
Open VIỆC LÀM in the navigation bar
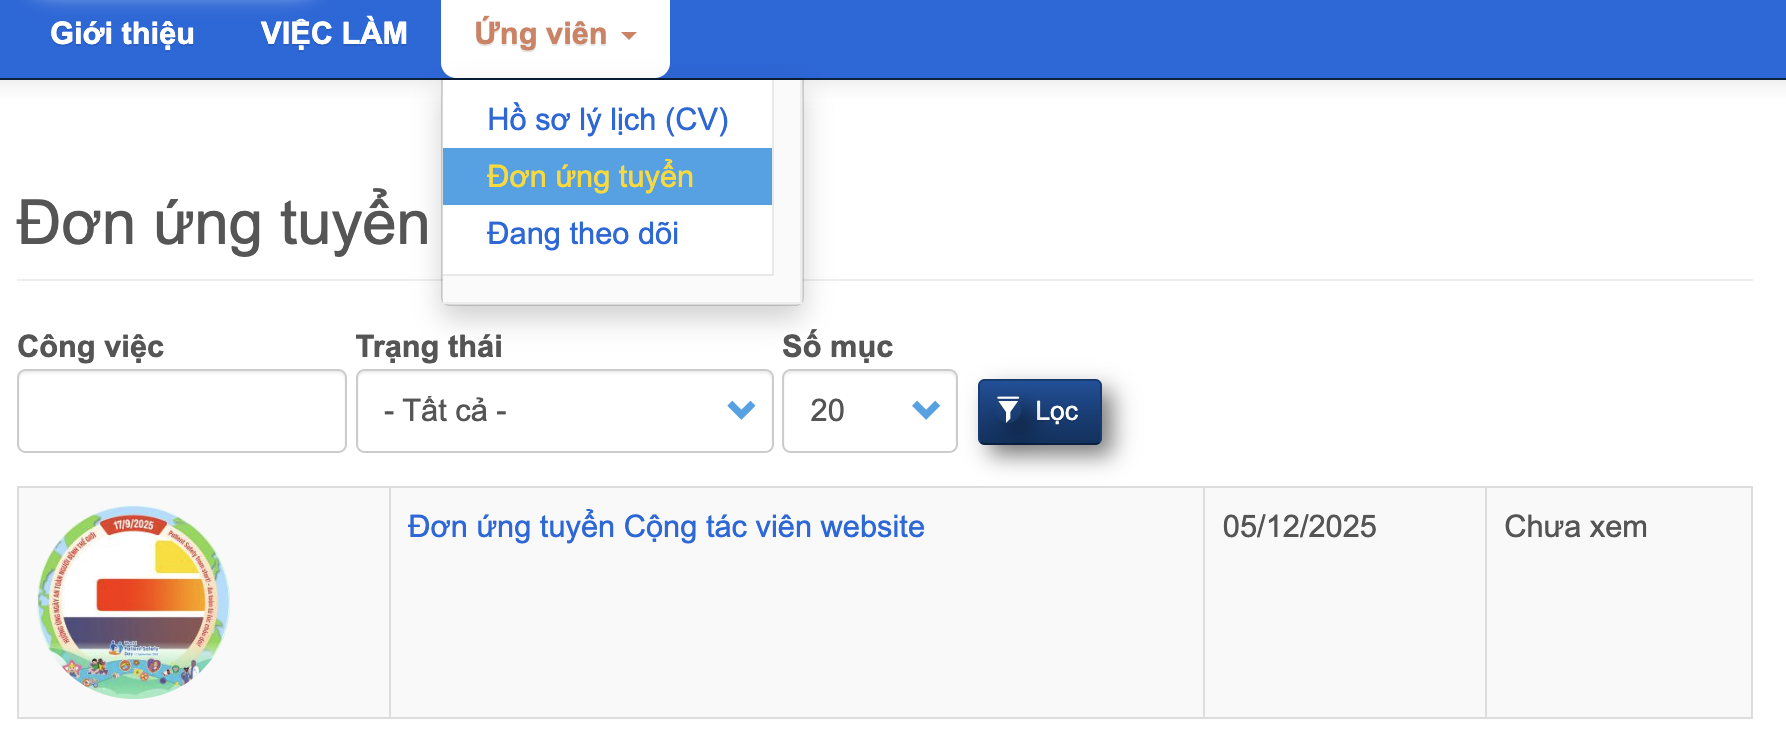[x=334, y=34]
